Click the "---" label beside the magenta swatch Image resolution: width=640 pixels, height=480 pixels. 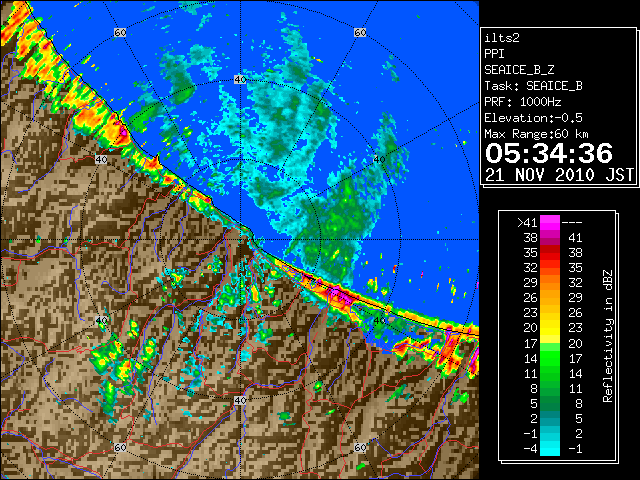pyautogui.click(x=572, y=222)
